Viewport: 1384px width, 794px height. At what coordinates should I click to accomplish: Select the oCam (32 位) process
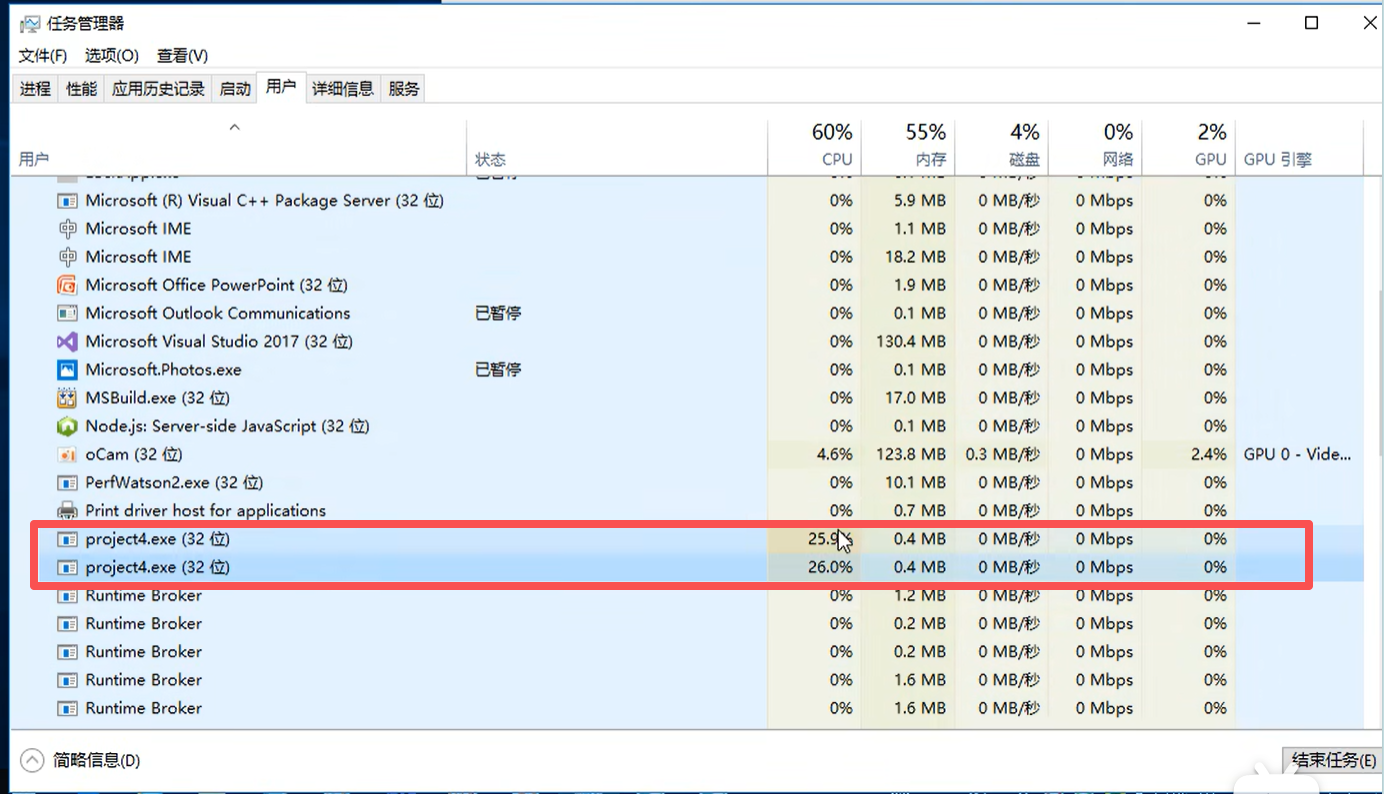click(688, 454)
